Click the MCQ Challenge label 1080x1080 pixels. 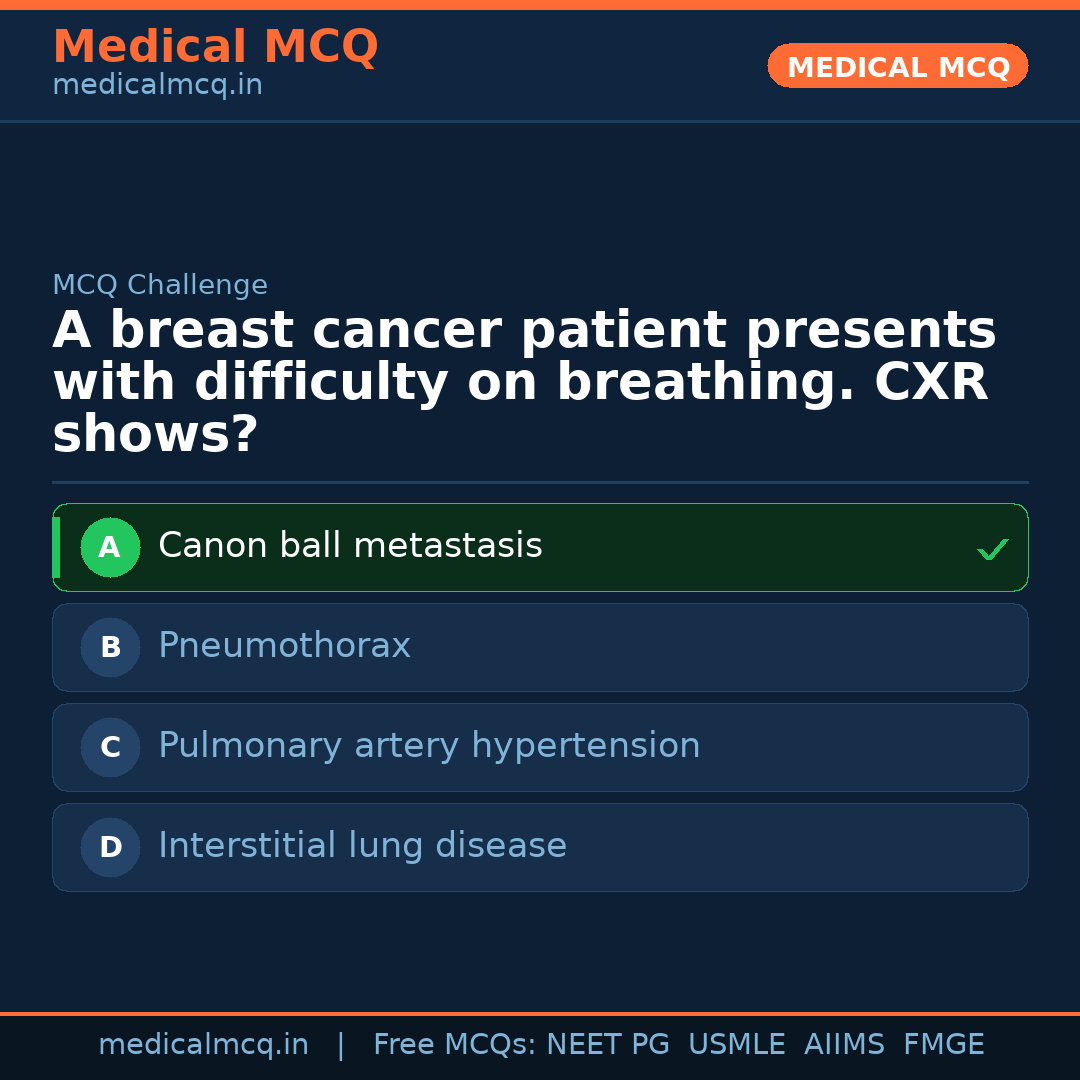(160, 285)
